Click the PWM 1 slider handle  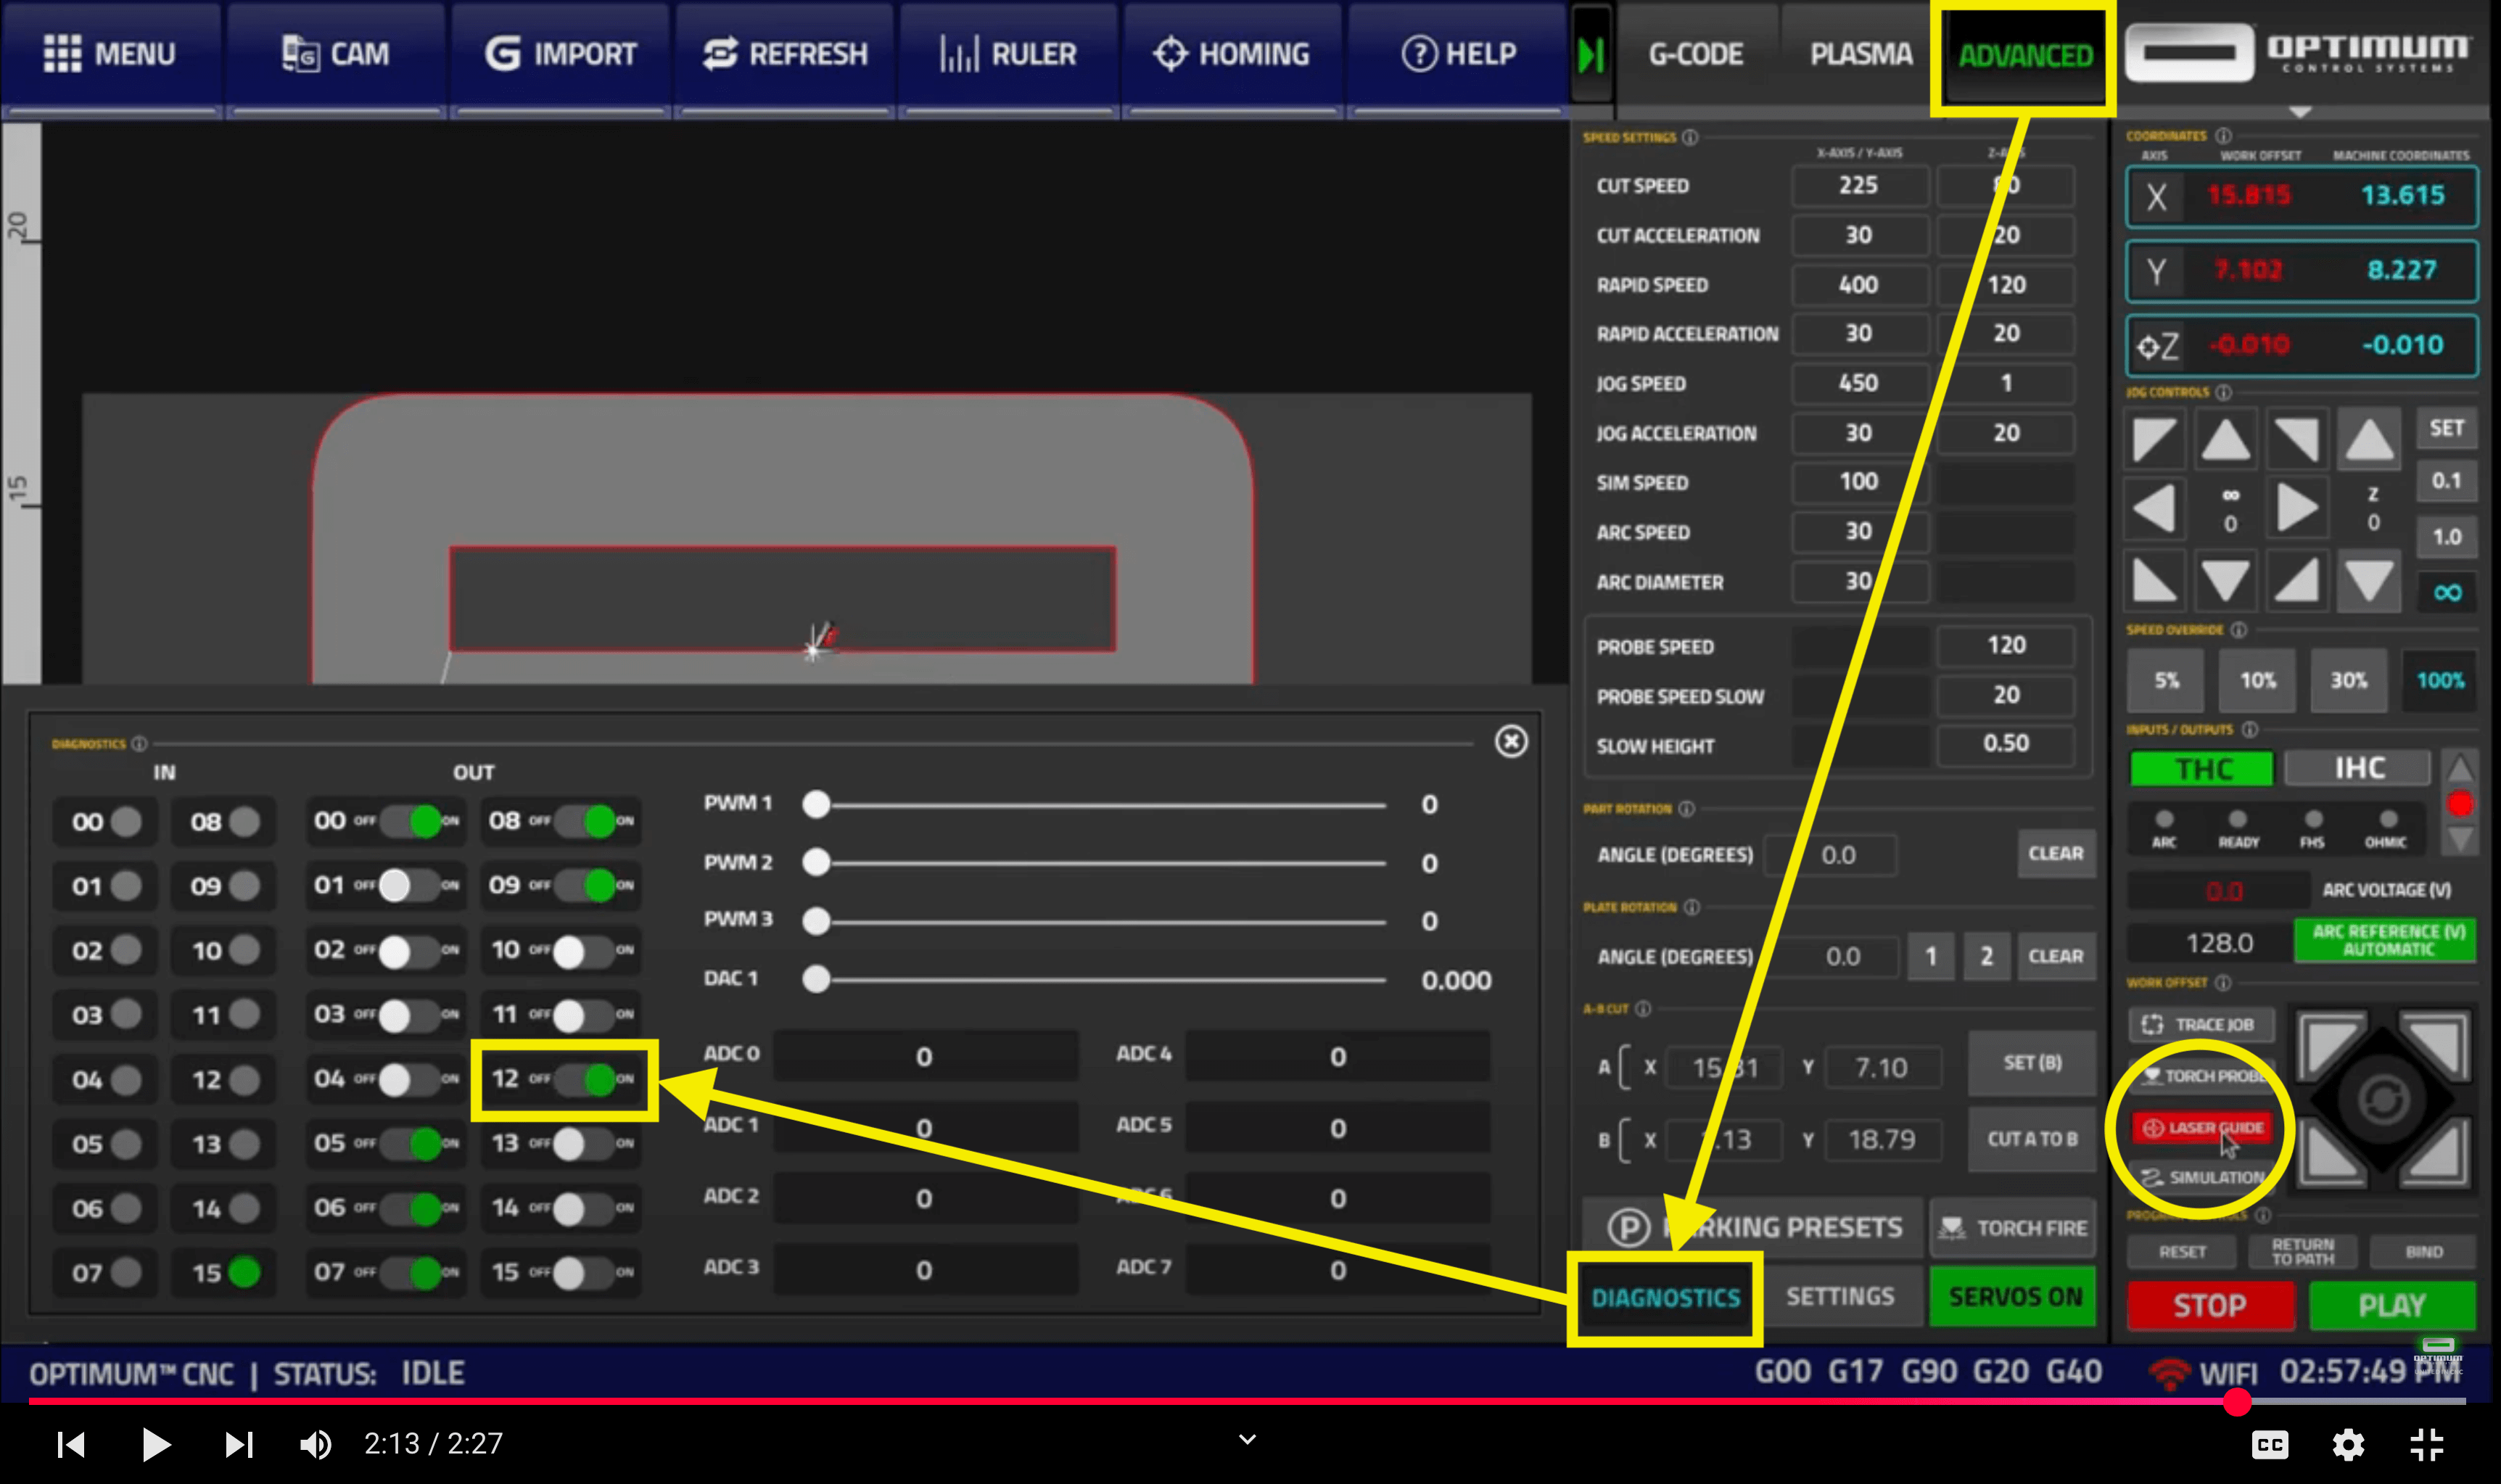[x=816, y=804]
